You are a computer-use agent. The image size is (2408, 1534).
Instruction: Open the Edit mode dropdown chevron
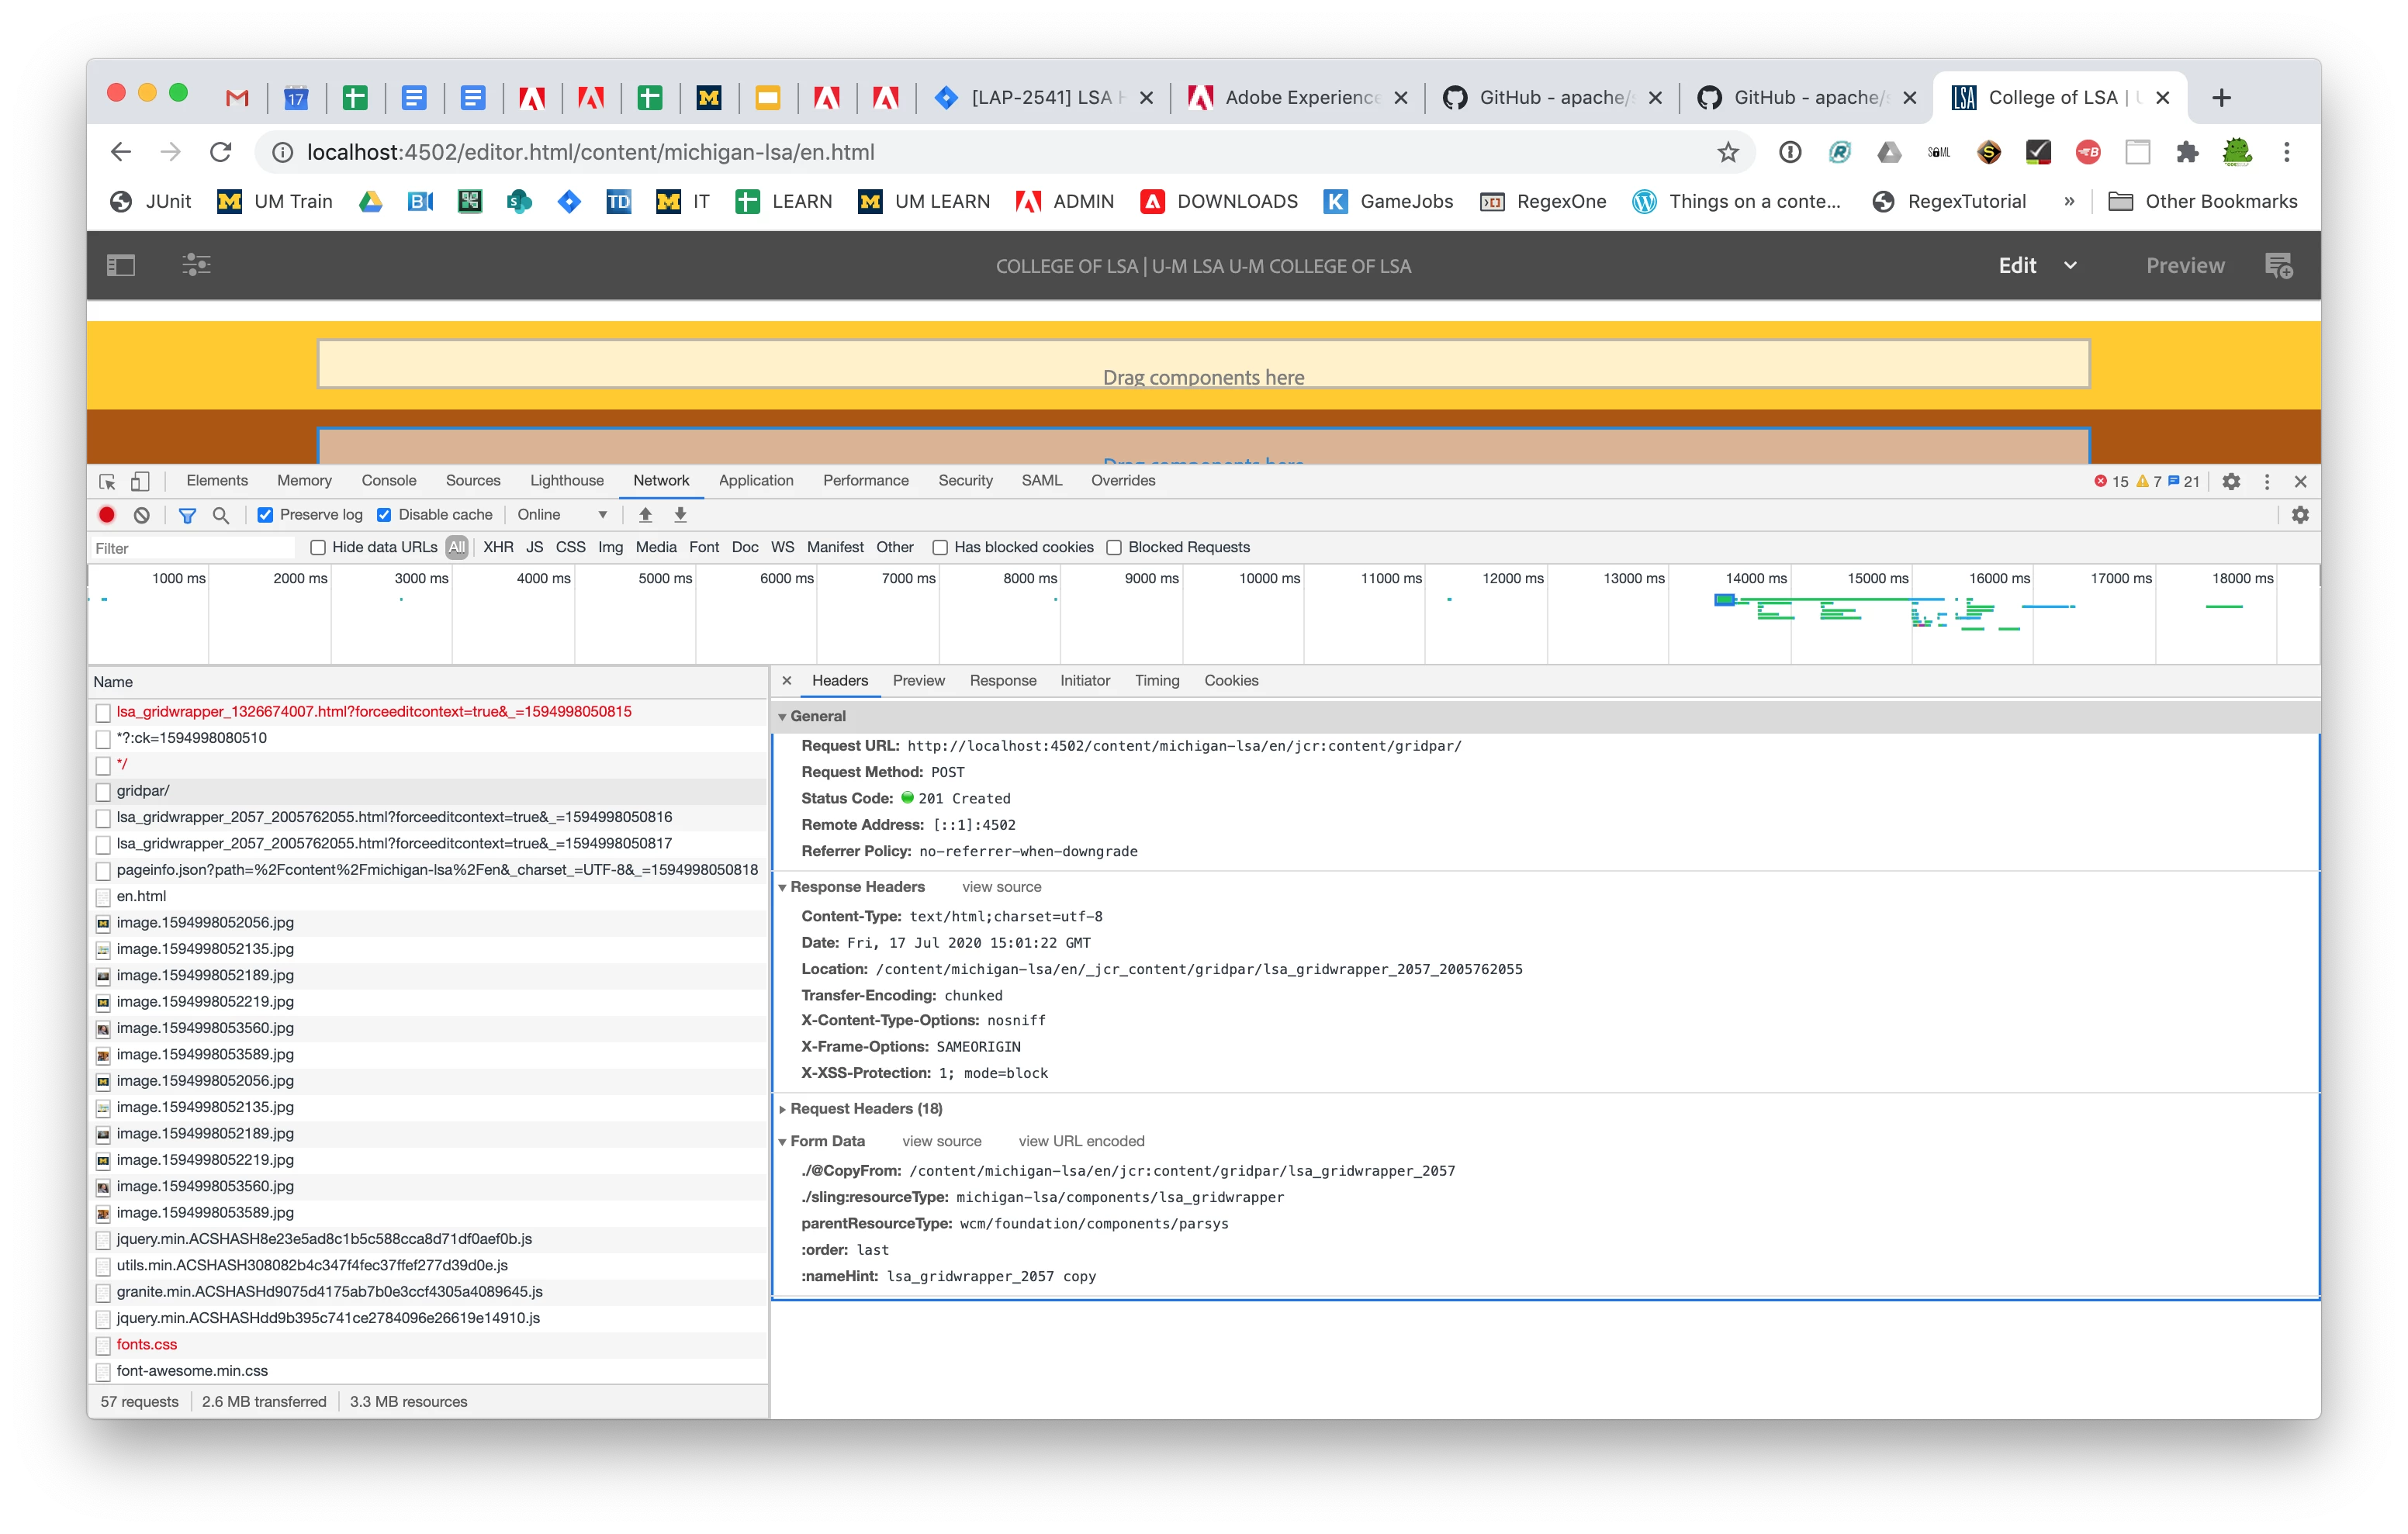tap(2070, 265)
